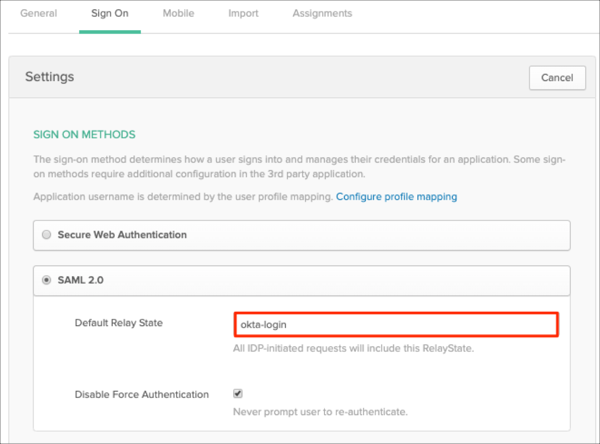The width and height of the screenshot is (600, 444).
Task: Open the Assignments tab
Action: tap(322, 14)
